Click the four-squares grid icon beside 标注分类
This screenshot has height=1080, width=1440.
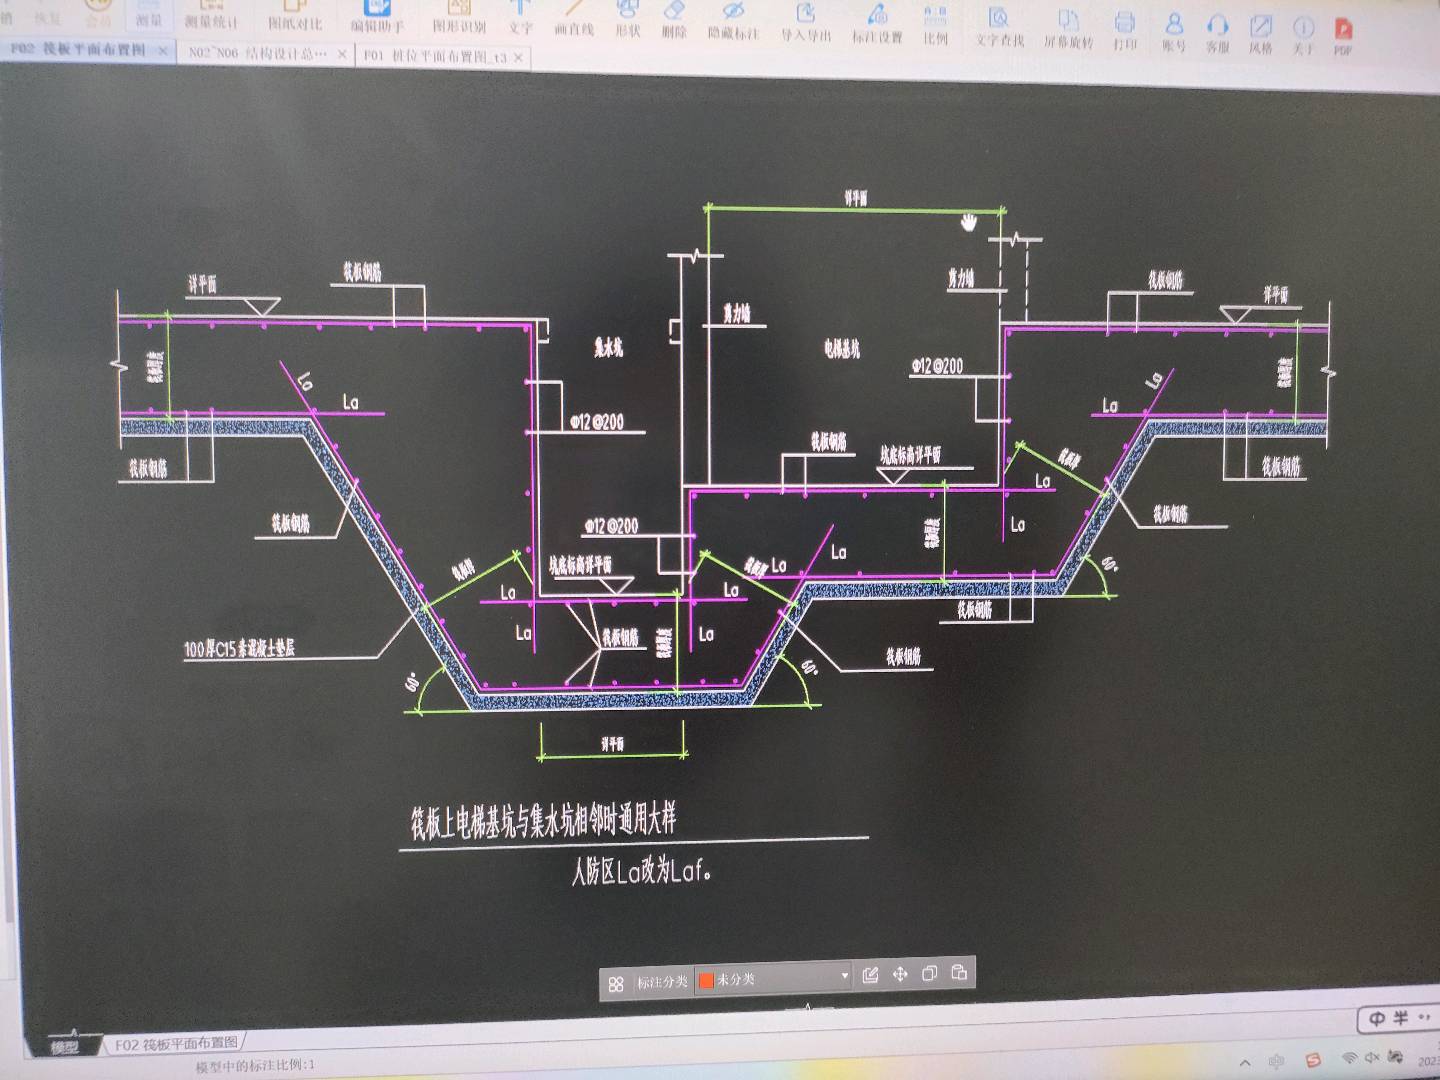click(x=616, y=984)
